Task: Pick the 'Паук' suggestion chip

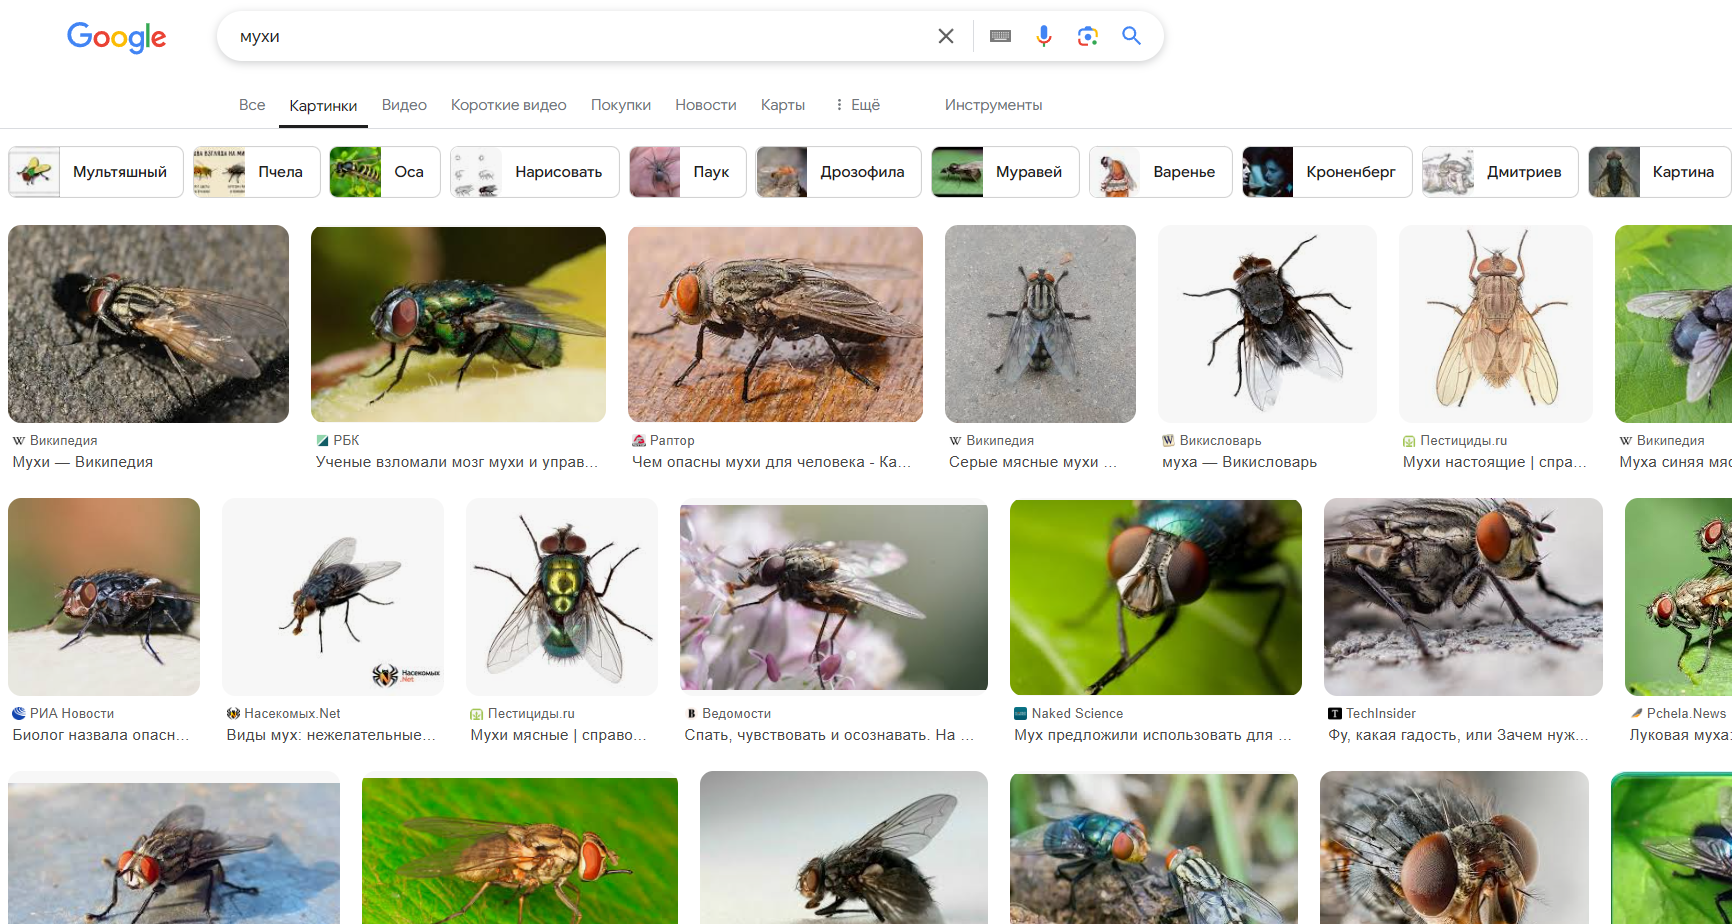Action: [x=688, y=172]
